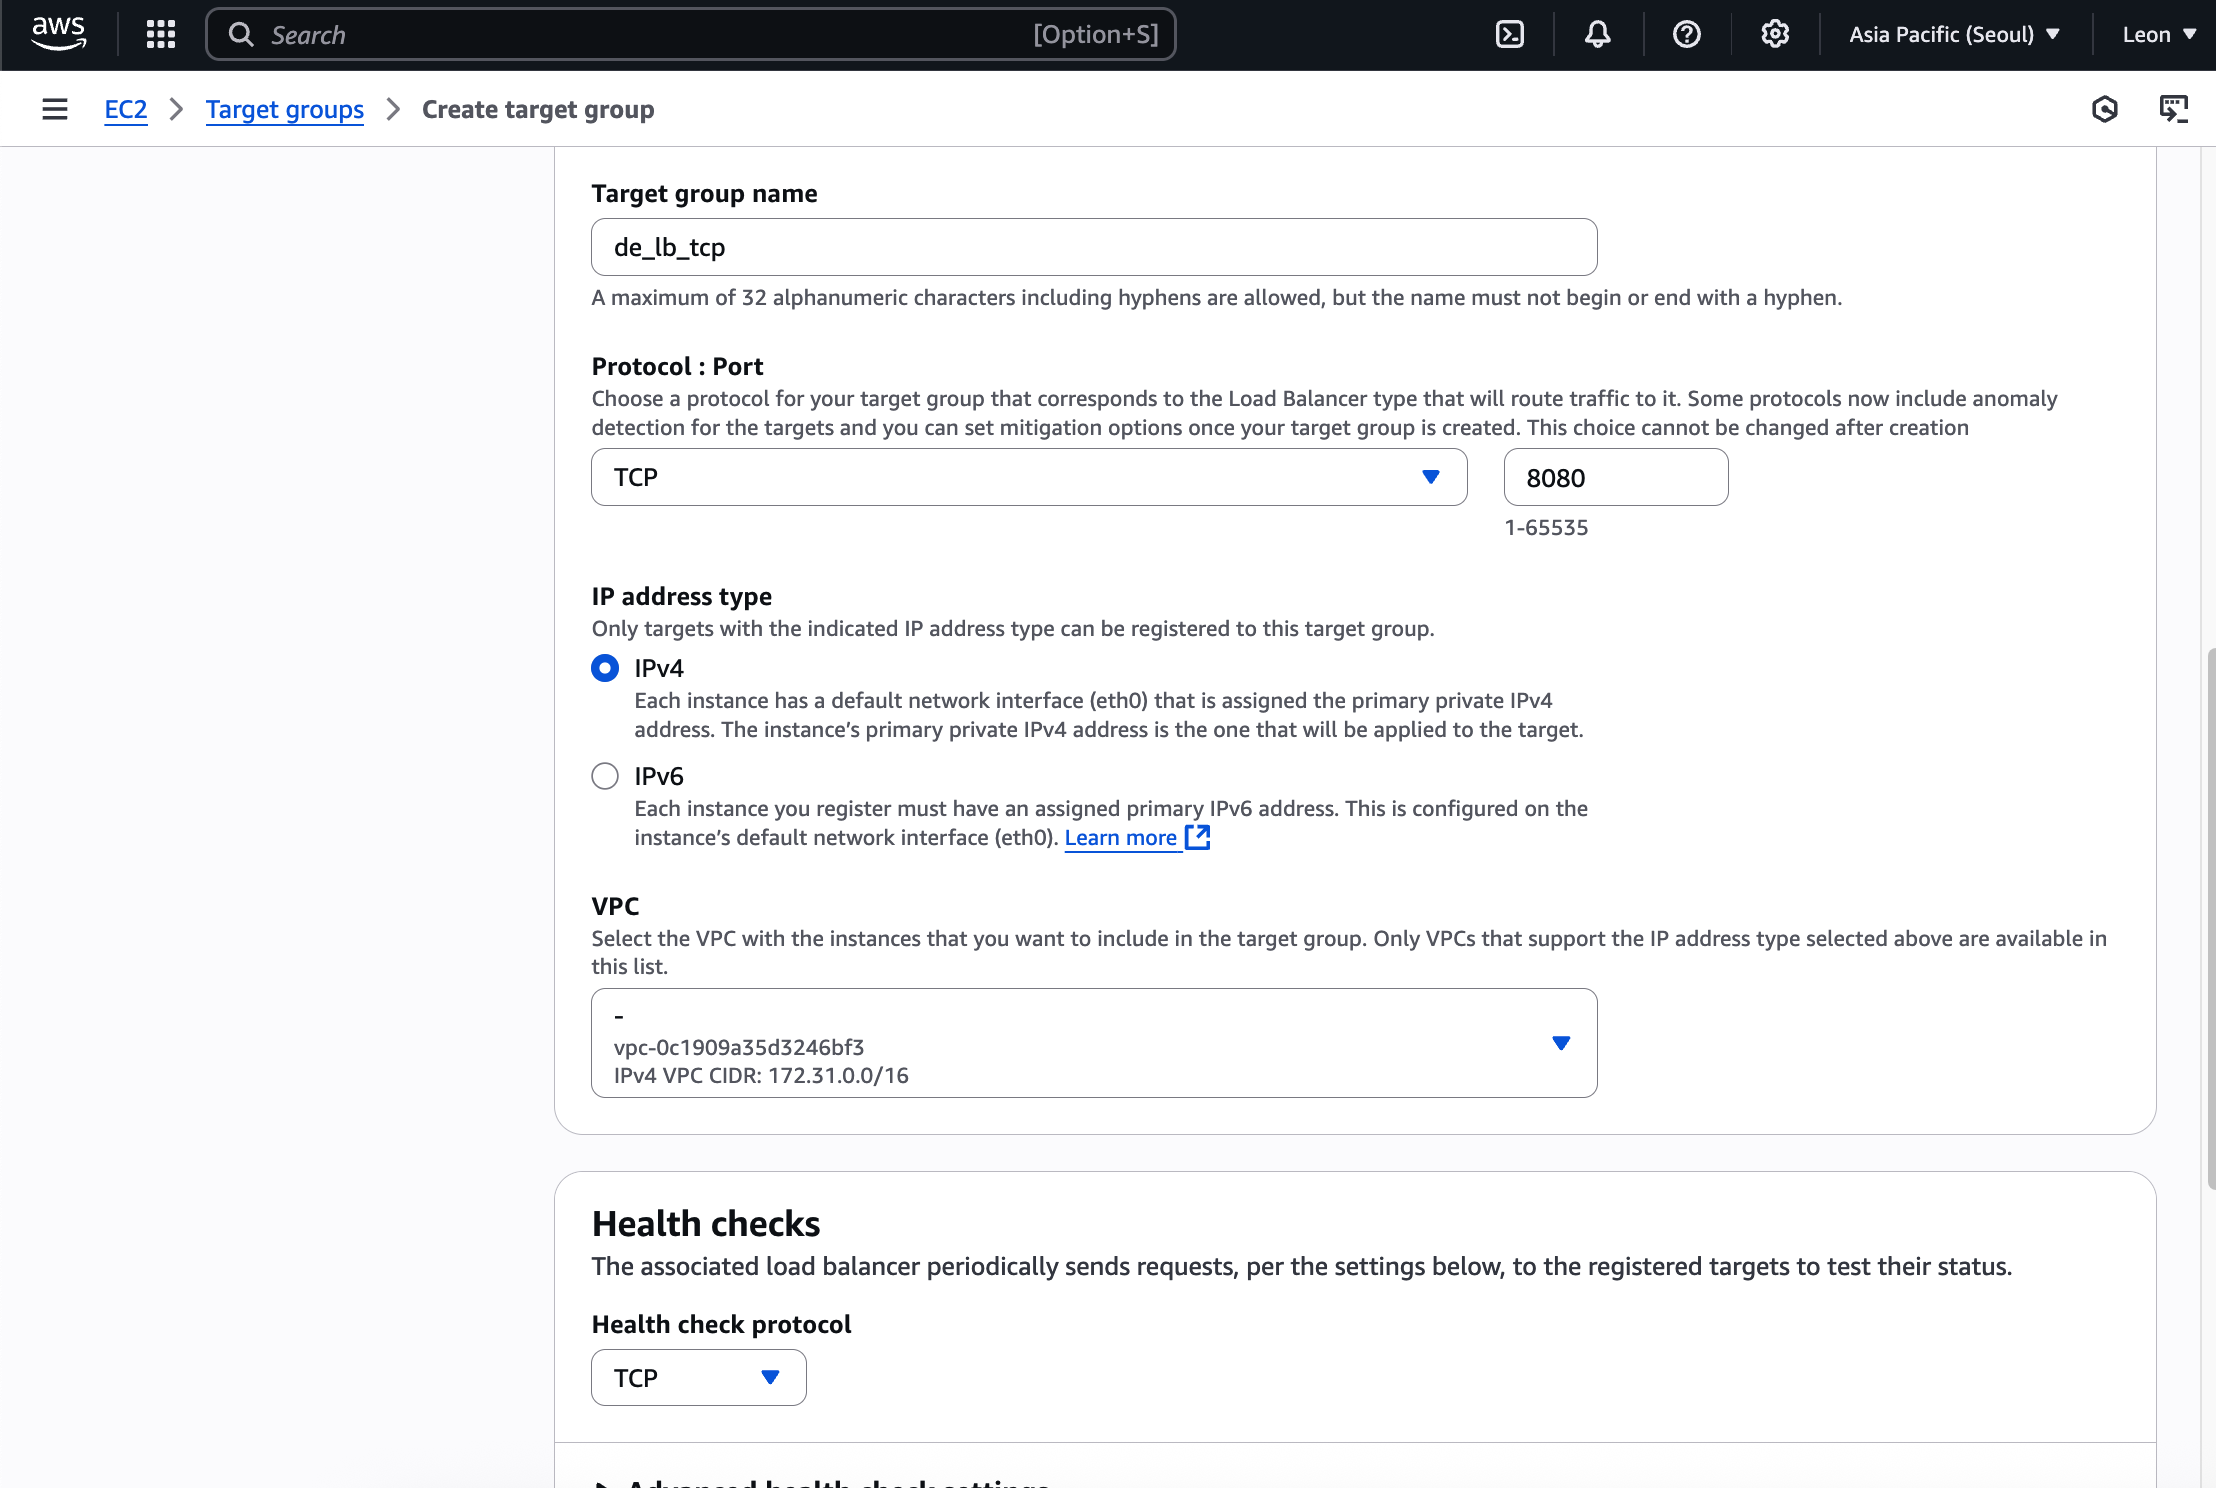This screenshot has height=1488, width=2216.
Task: Open the notifications bell icon
Action: [1597, 34]
